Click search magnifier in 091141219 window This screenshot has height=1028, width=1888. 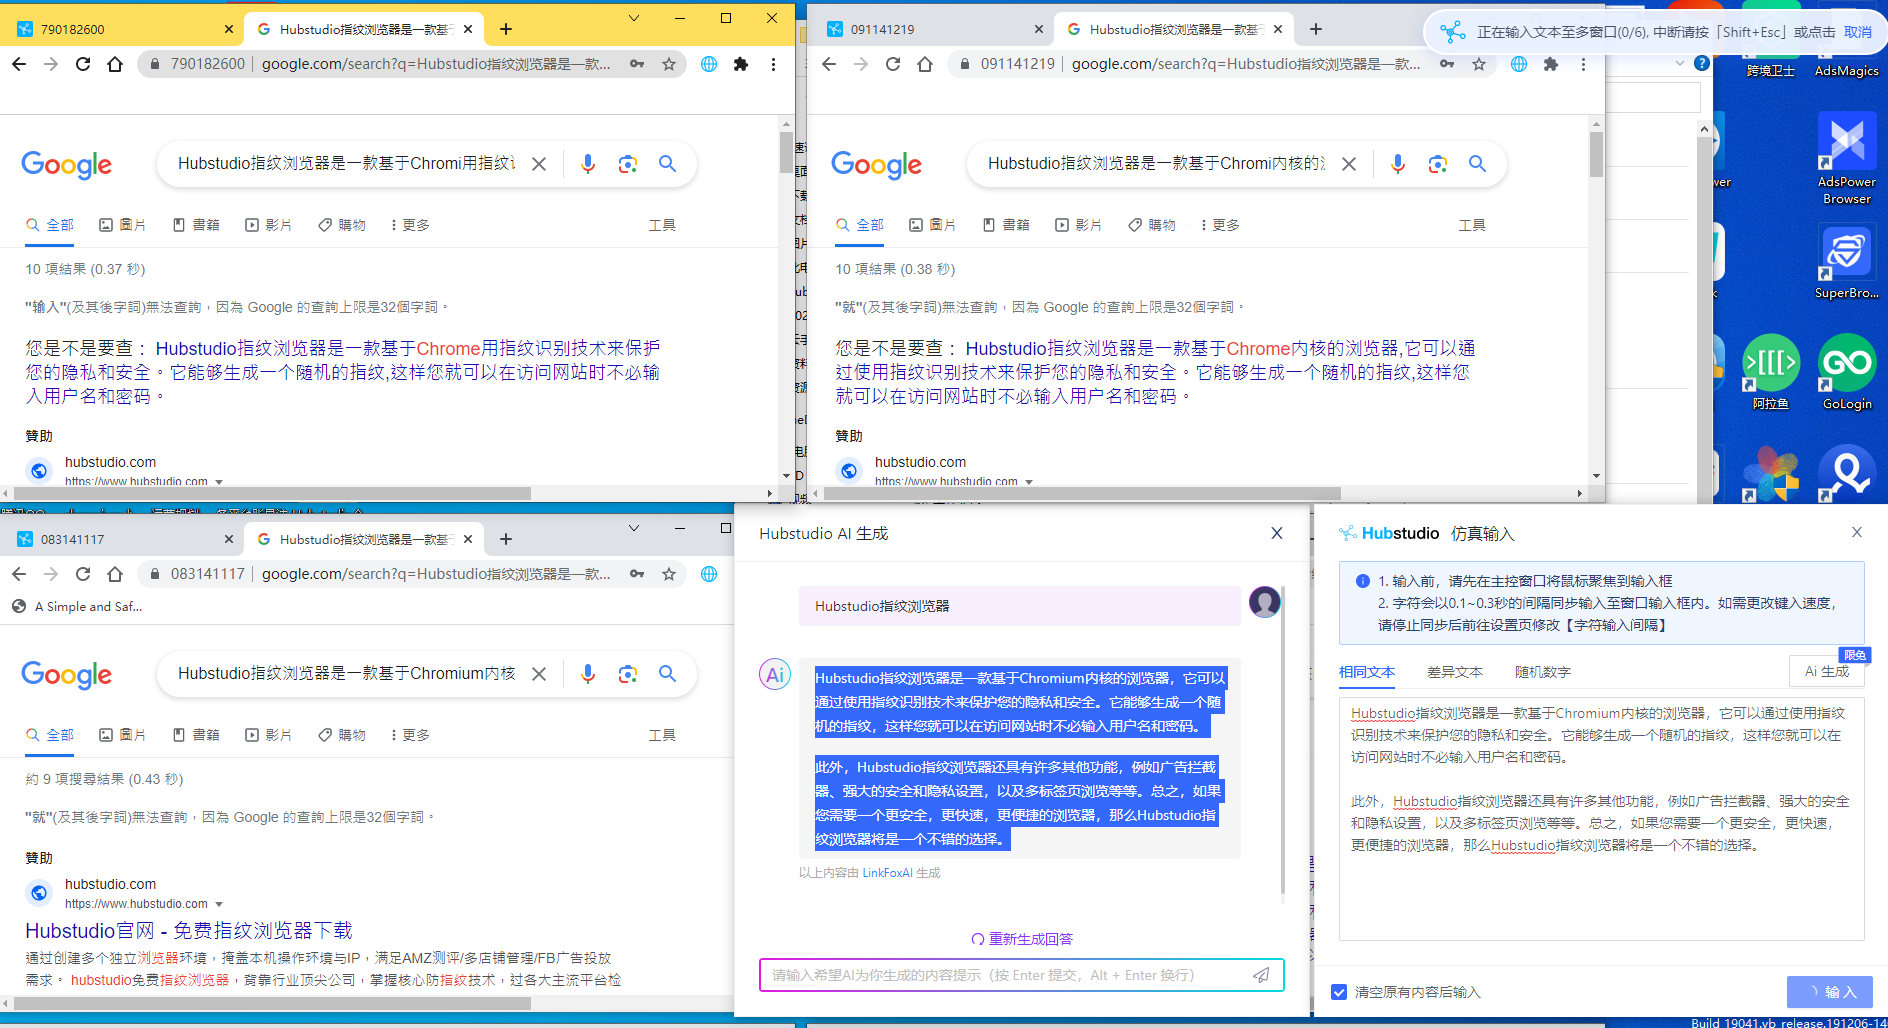(x=1477, y=164)
